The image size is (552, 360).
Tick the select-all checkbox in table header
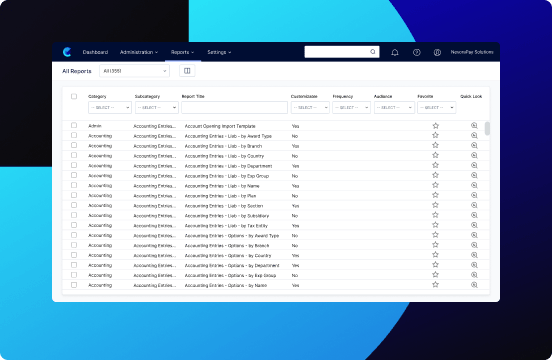[x=74, y=96]
